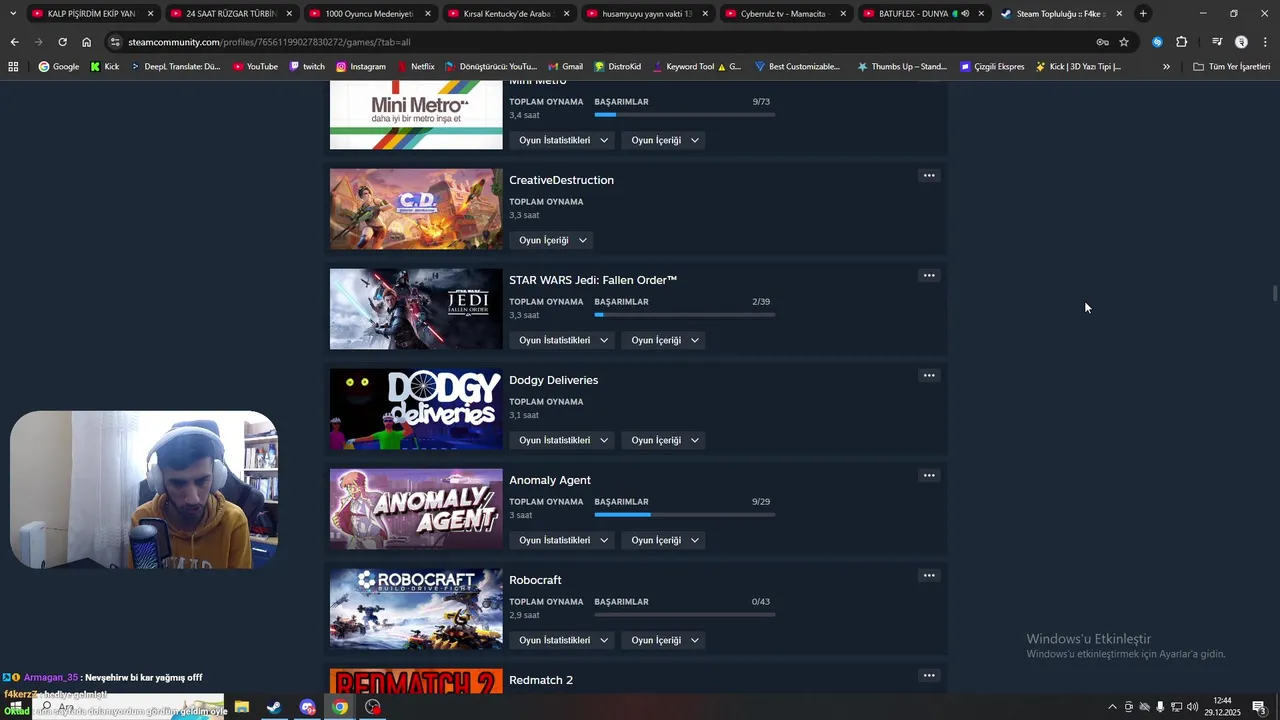The width and height of the screenshot is (1280, 720).
Task: Open Chrome three-dot menu
Action: click(1265, 42)
